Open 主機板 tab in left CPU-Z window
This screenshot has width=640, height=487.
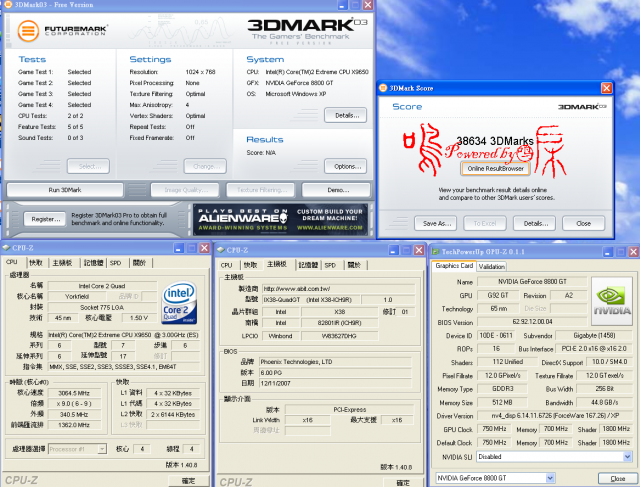coord(62,263)
